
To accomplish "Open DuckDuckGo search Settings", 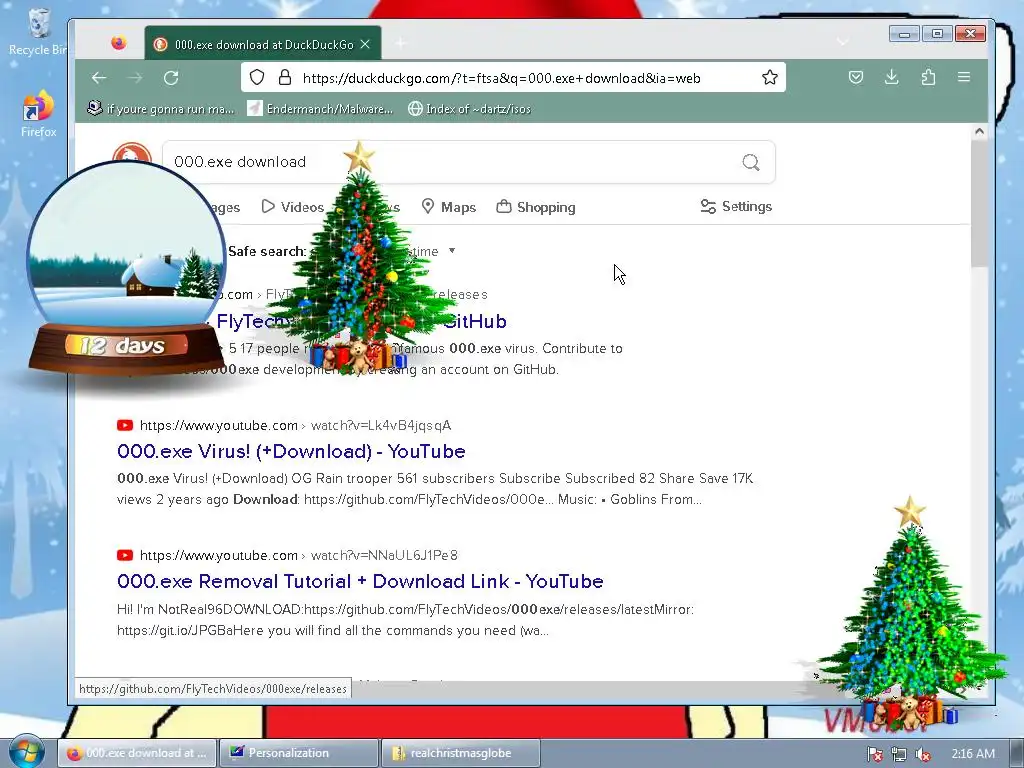I will click(x=736, y=206).
